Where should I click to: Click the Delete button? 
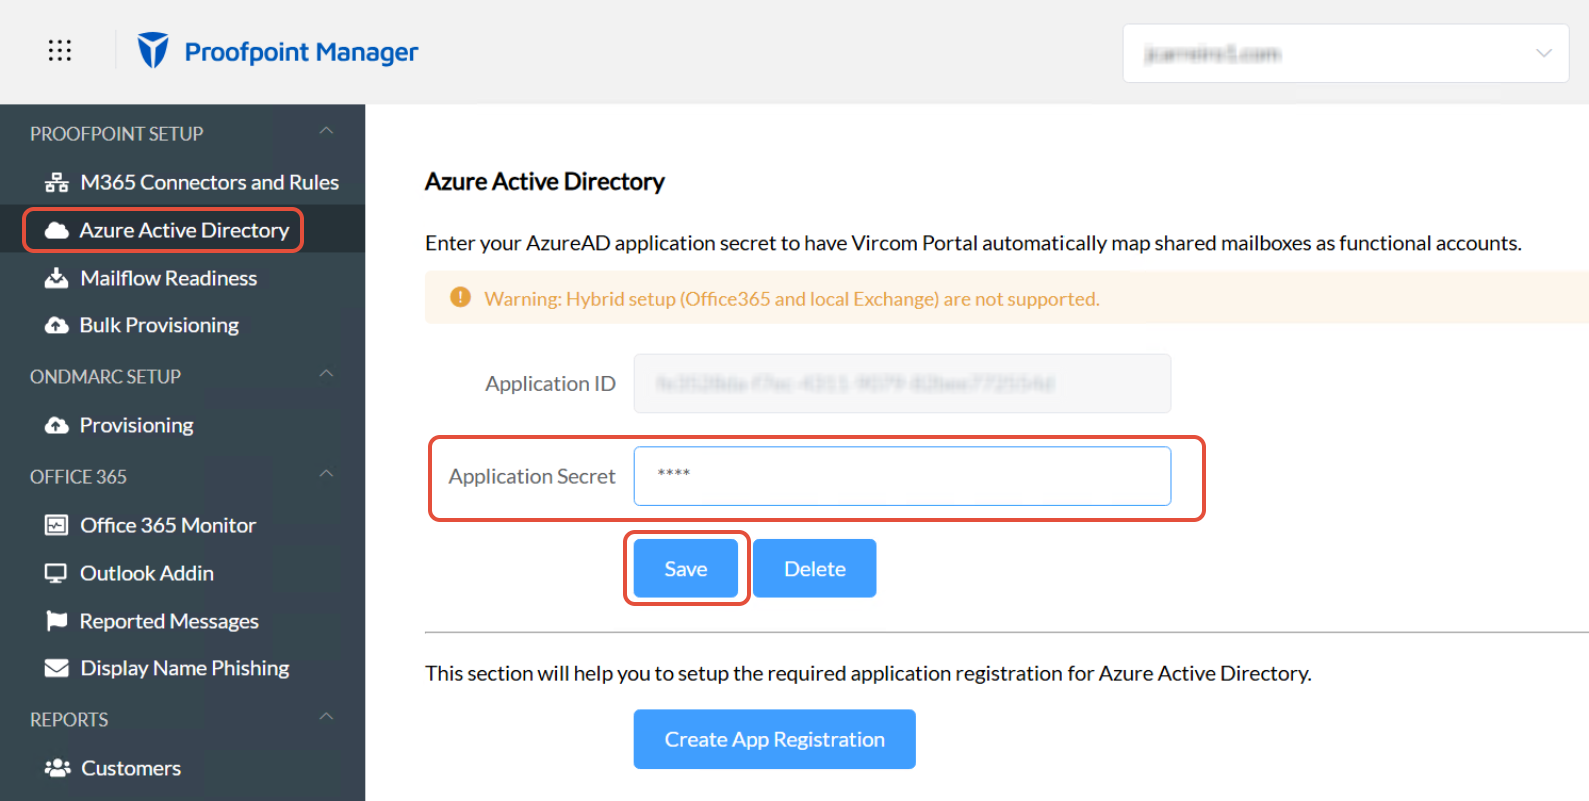(815, 568)
